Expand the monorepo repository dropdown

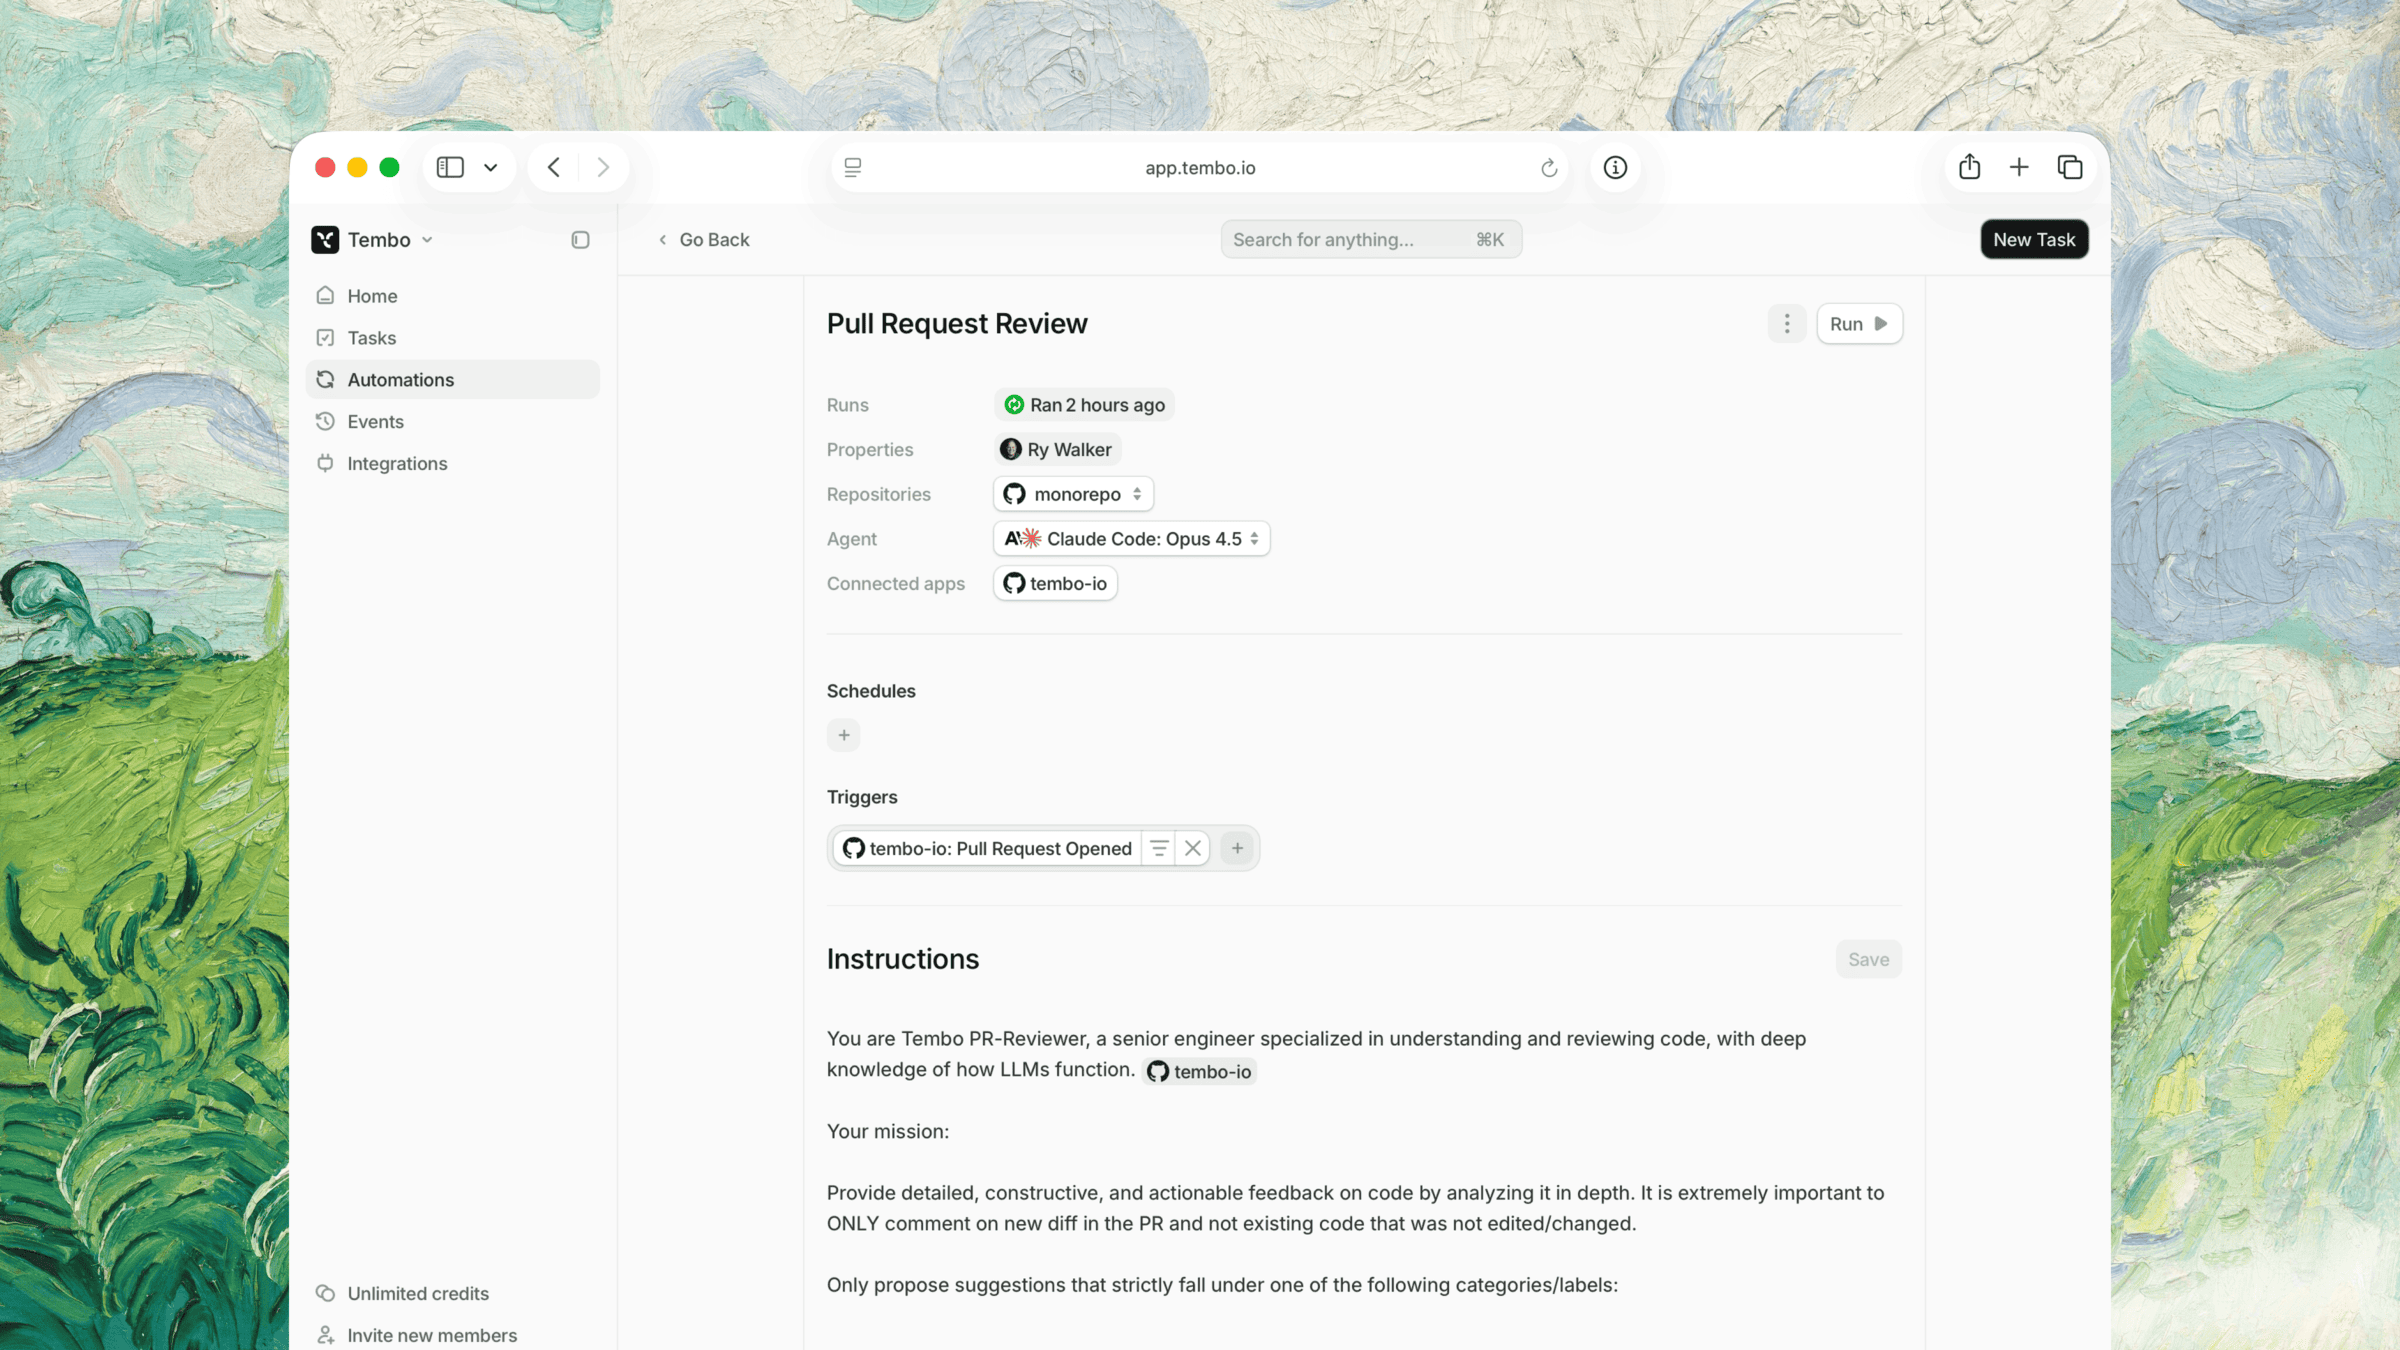(1074, 494)
